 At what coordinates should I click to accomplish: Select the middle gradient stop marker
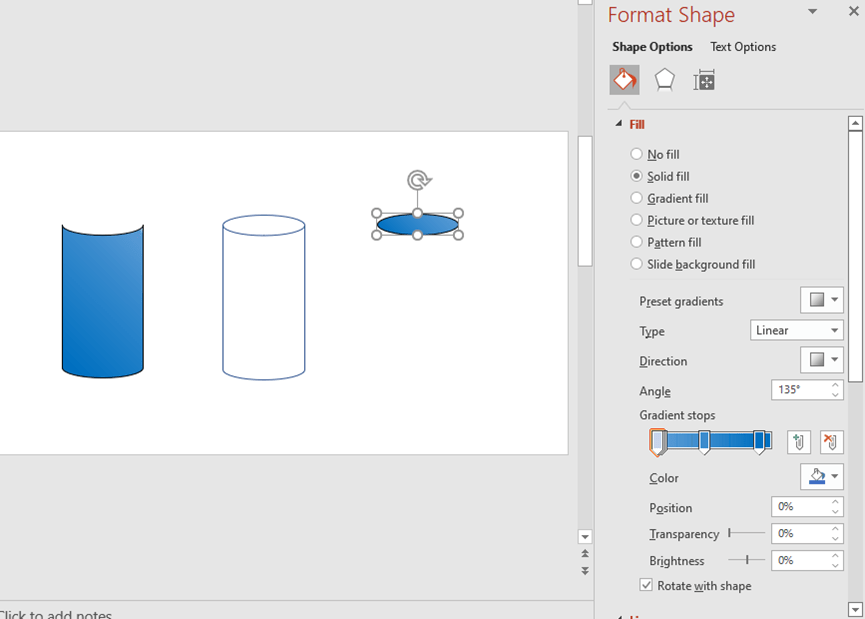pyautogui.click(x=704, y=442)
